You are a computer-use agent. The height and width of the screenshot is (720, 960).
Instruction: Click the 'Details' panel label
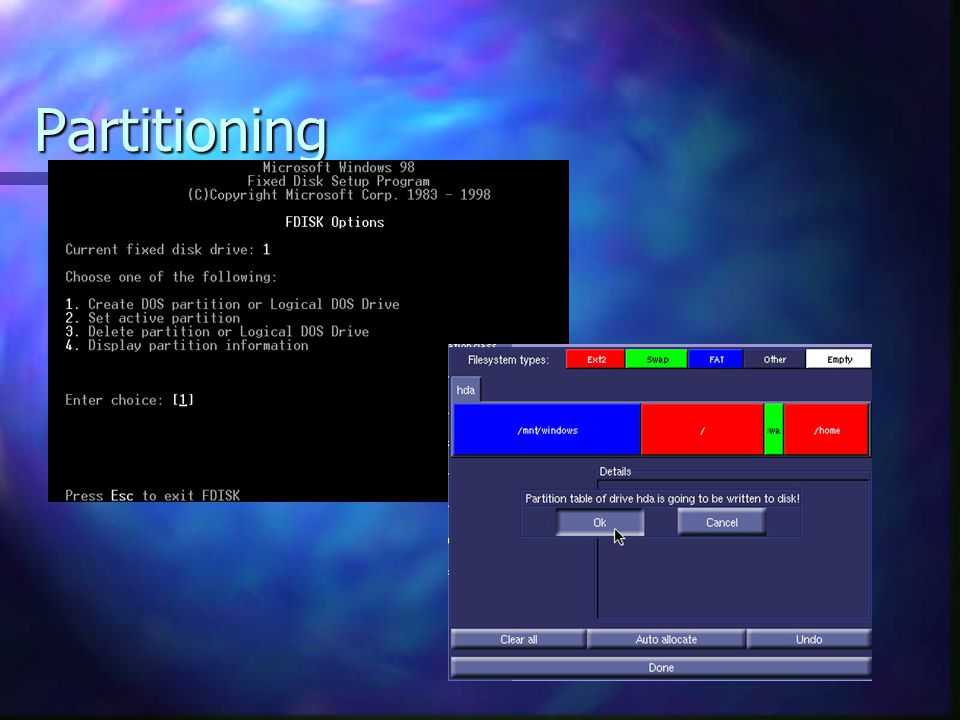[x=615, y=471]
